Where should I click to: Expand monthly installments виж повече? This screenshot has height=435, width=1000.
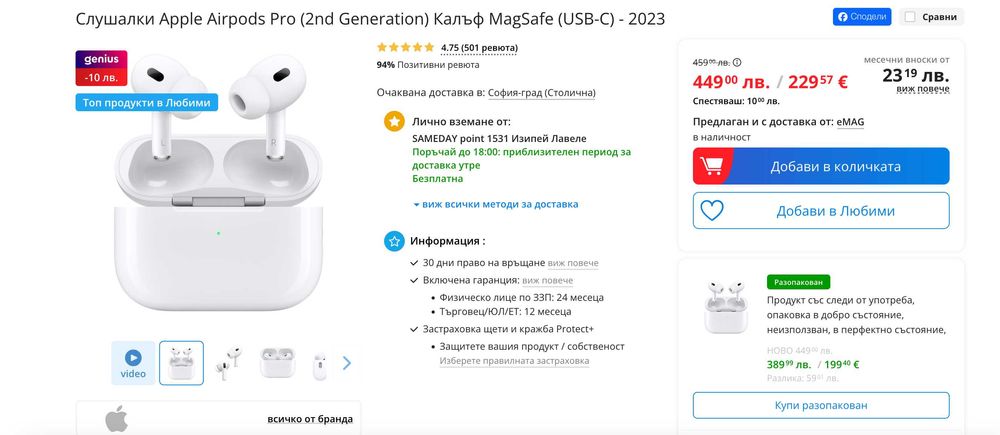(x=922, y=88)
